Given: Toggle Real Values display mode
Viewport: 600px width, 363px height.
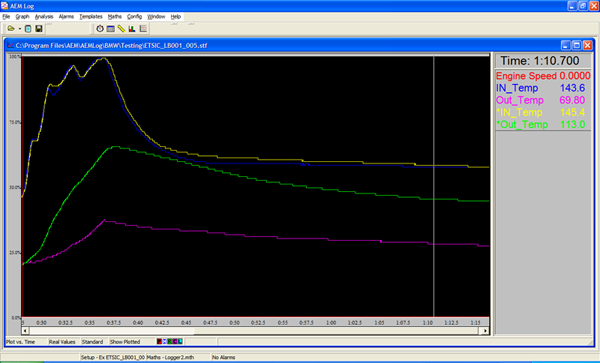Looking at the screenshot, I should pos(62,342).
